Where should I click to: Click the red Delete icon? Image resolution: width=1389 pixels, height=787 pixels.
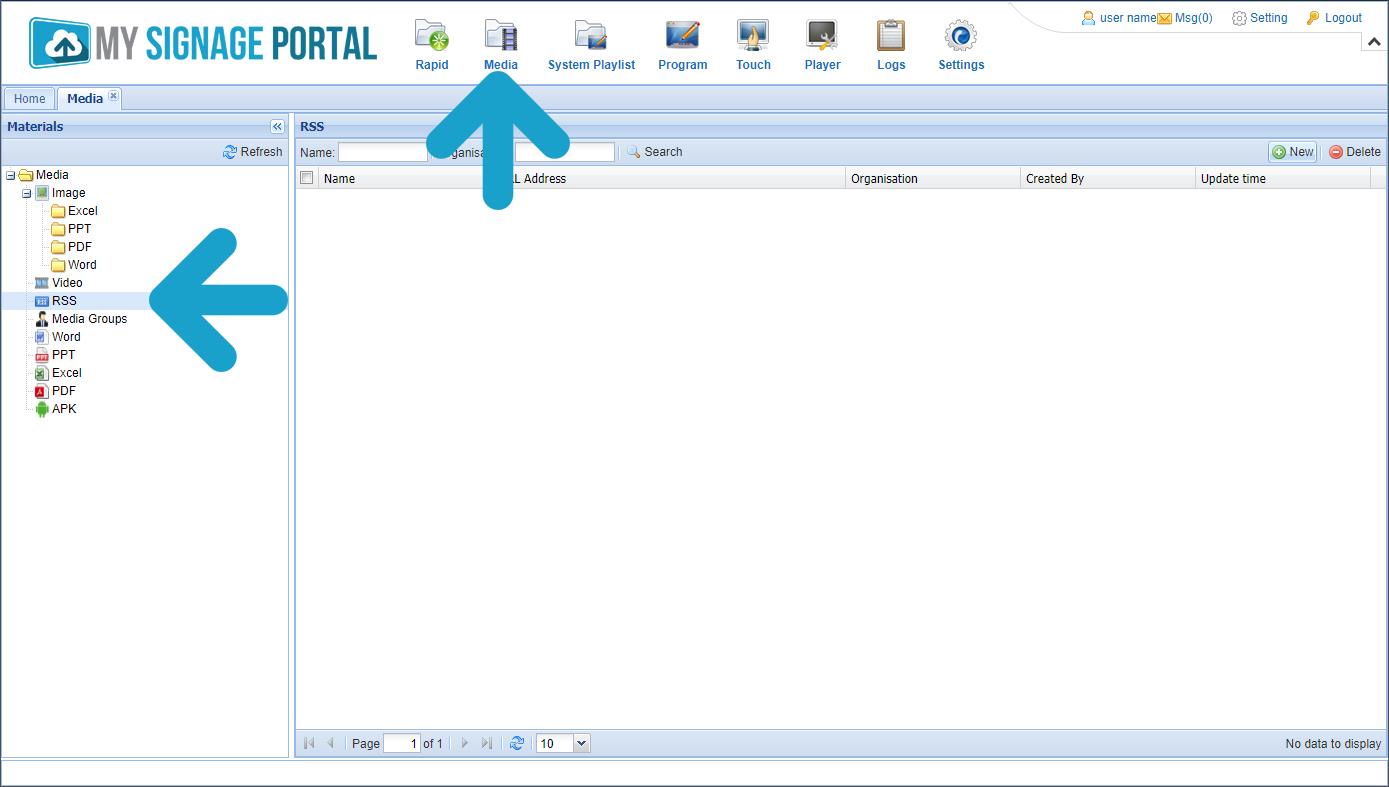tap(1336, 152)
